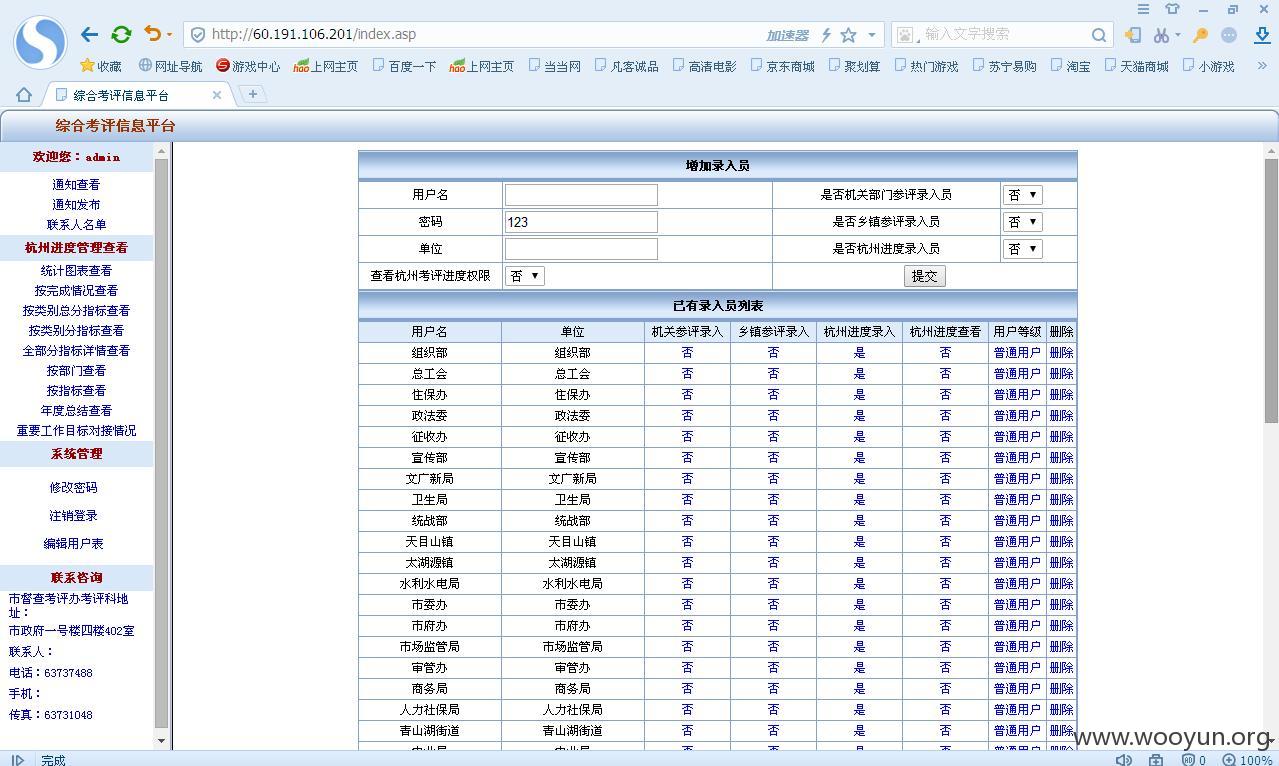Click the 提交 submit button
Screen dimensions: 1279x766
coord(924,276)
